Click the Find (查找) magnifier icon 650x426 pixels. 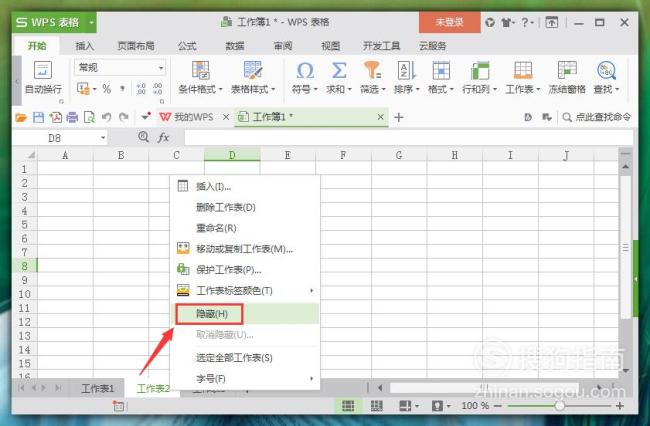point(606,70)
